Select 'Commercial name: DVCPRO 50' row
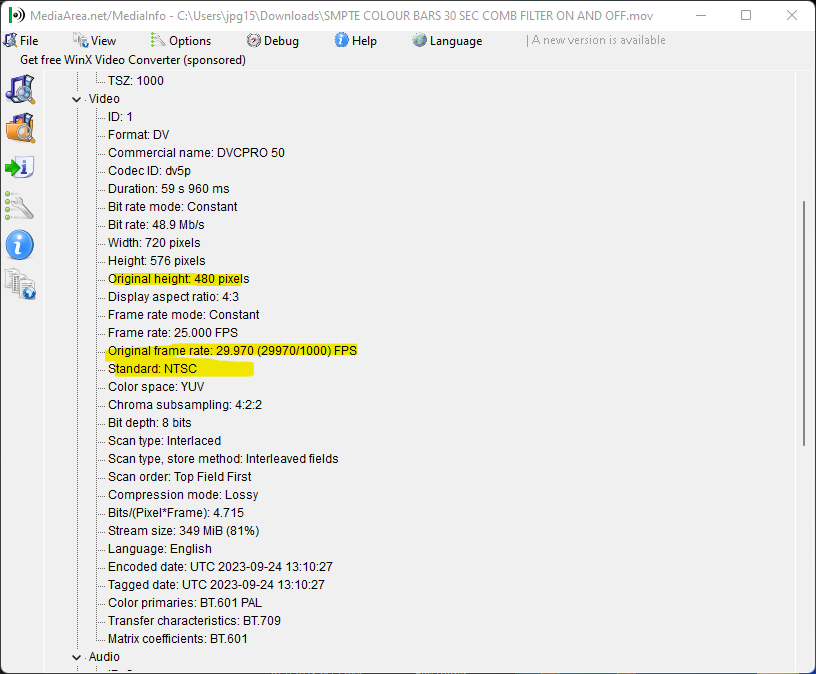Viewport: 816px width, 674px height. [x=196, y=152]
